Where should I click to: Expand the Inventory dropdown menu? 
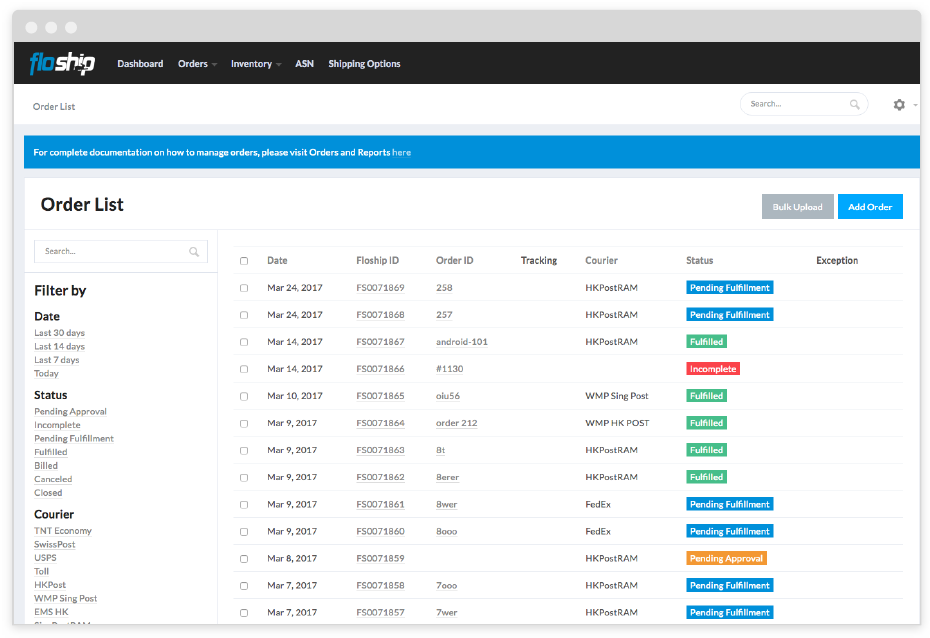(255, 64)
